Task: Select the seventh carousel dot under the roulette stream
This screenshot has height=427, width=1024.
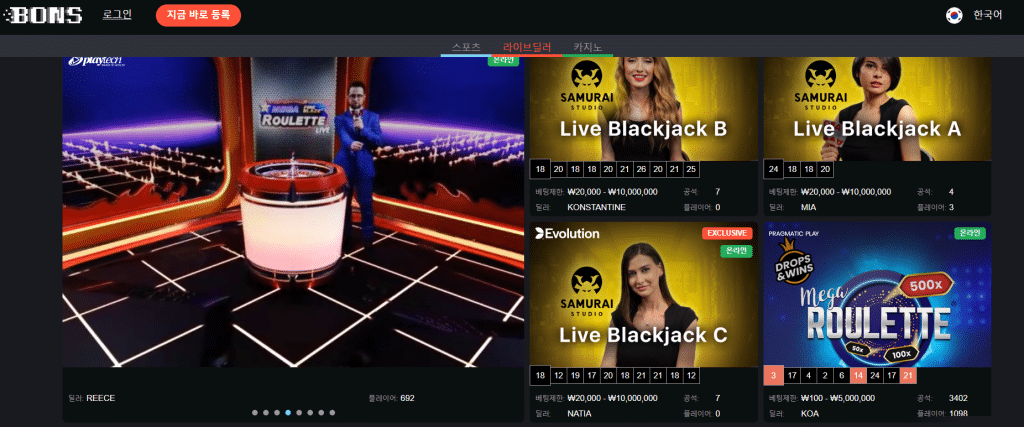Action: coord(321,413)
